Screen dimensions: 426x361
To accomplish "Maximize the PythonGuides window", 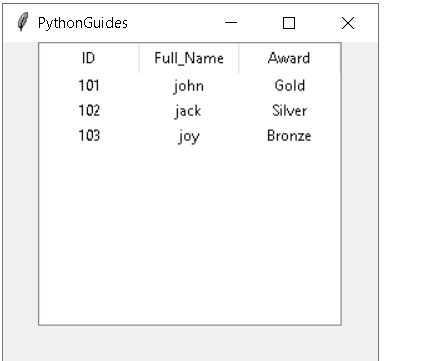I will (x=289, y=23).
